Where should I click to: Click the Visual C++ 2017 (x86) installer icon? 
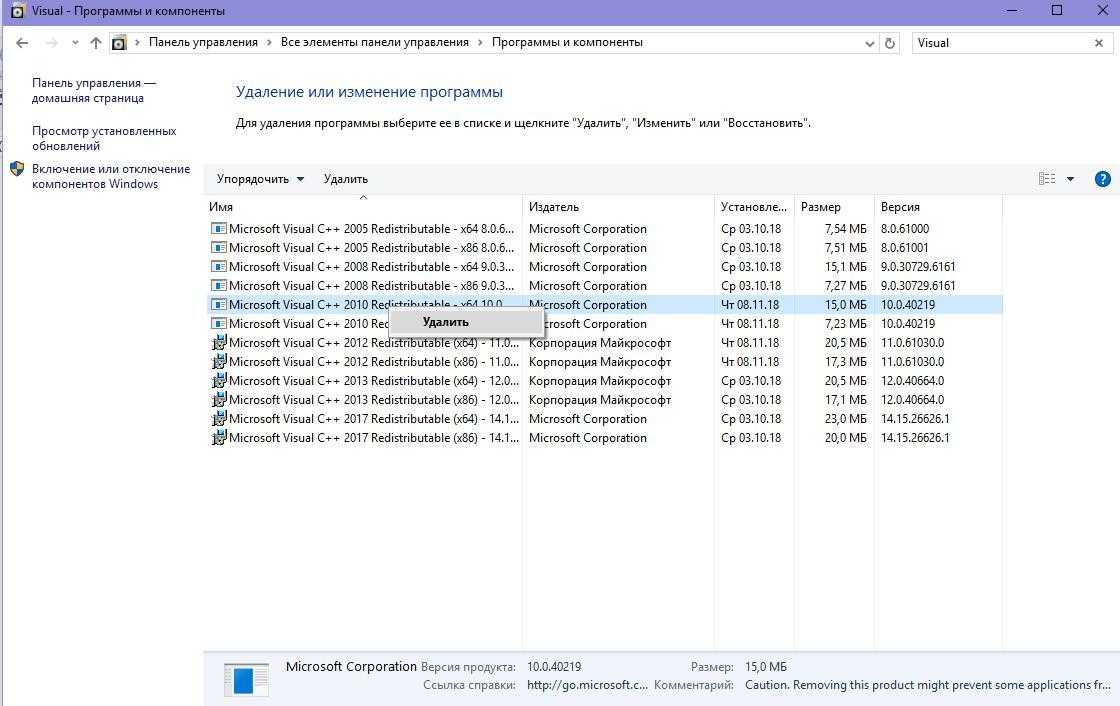[x=218, y=438]
